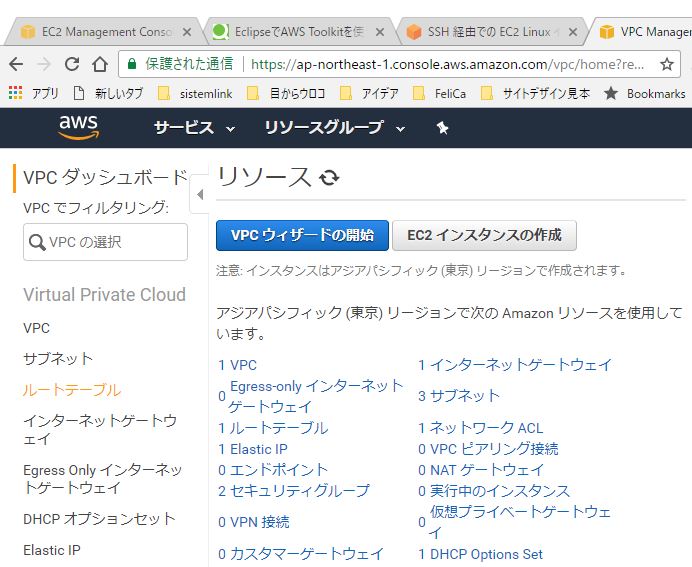Open the 1 ルートテーブル resource link
The height and width of the screenshot is (567, 692).
(x=273, y=428)
